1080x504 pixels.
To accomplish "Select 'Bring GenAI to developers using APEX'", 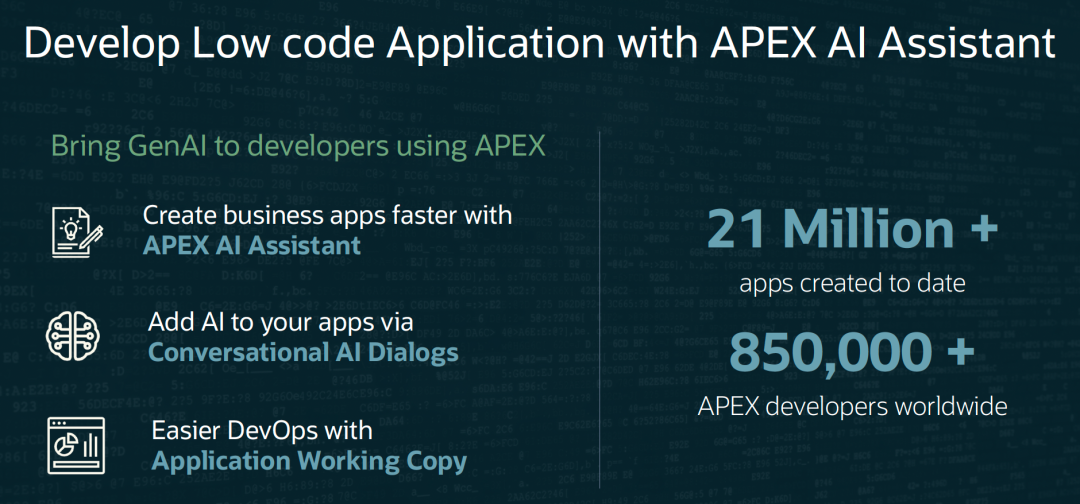I will pos(298,147).
